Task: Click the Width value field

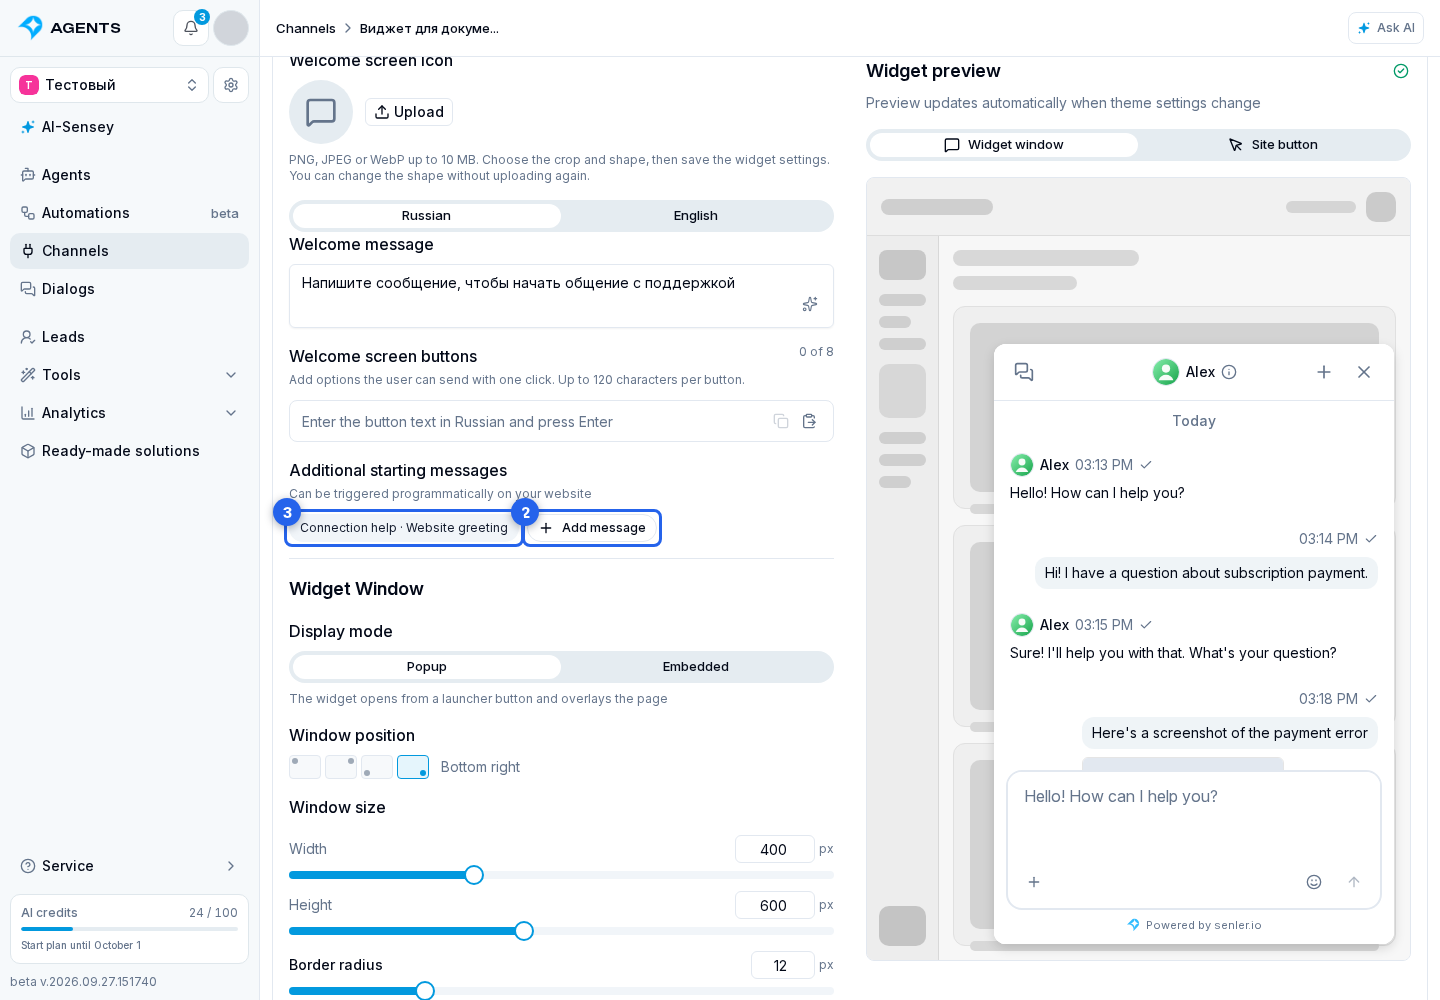Action: pos(774,849)
